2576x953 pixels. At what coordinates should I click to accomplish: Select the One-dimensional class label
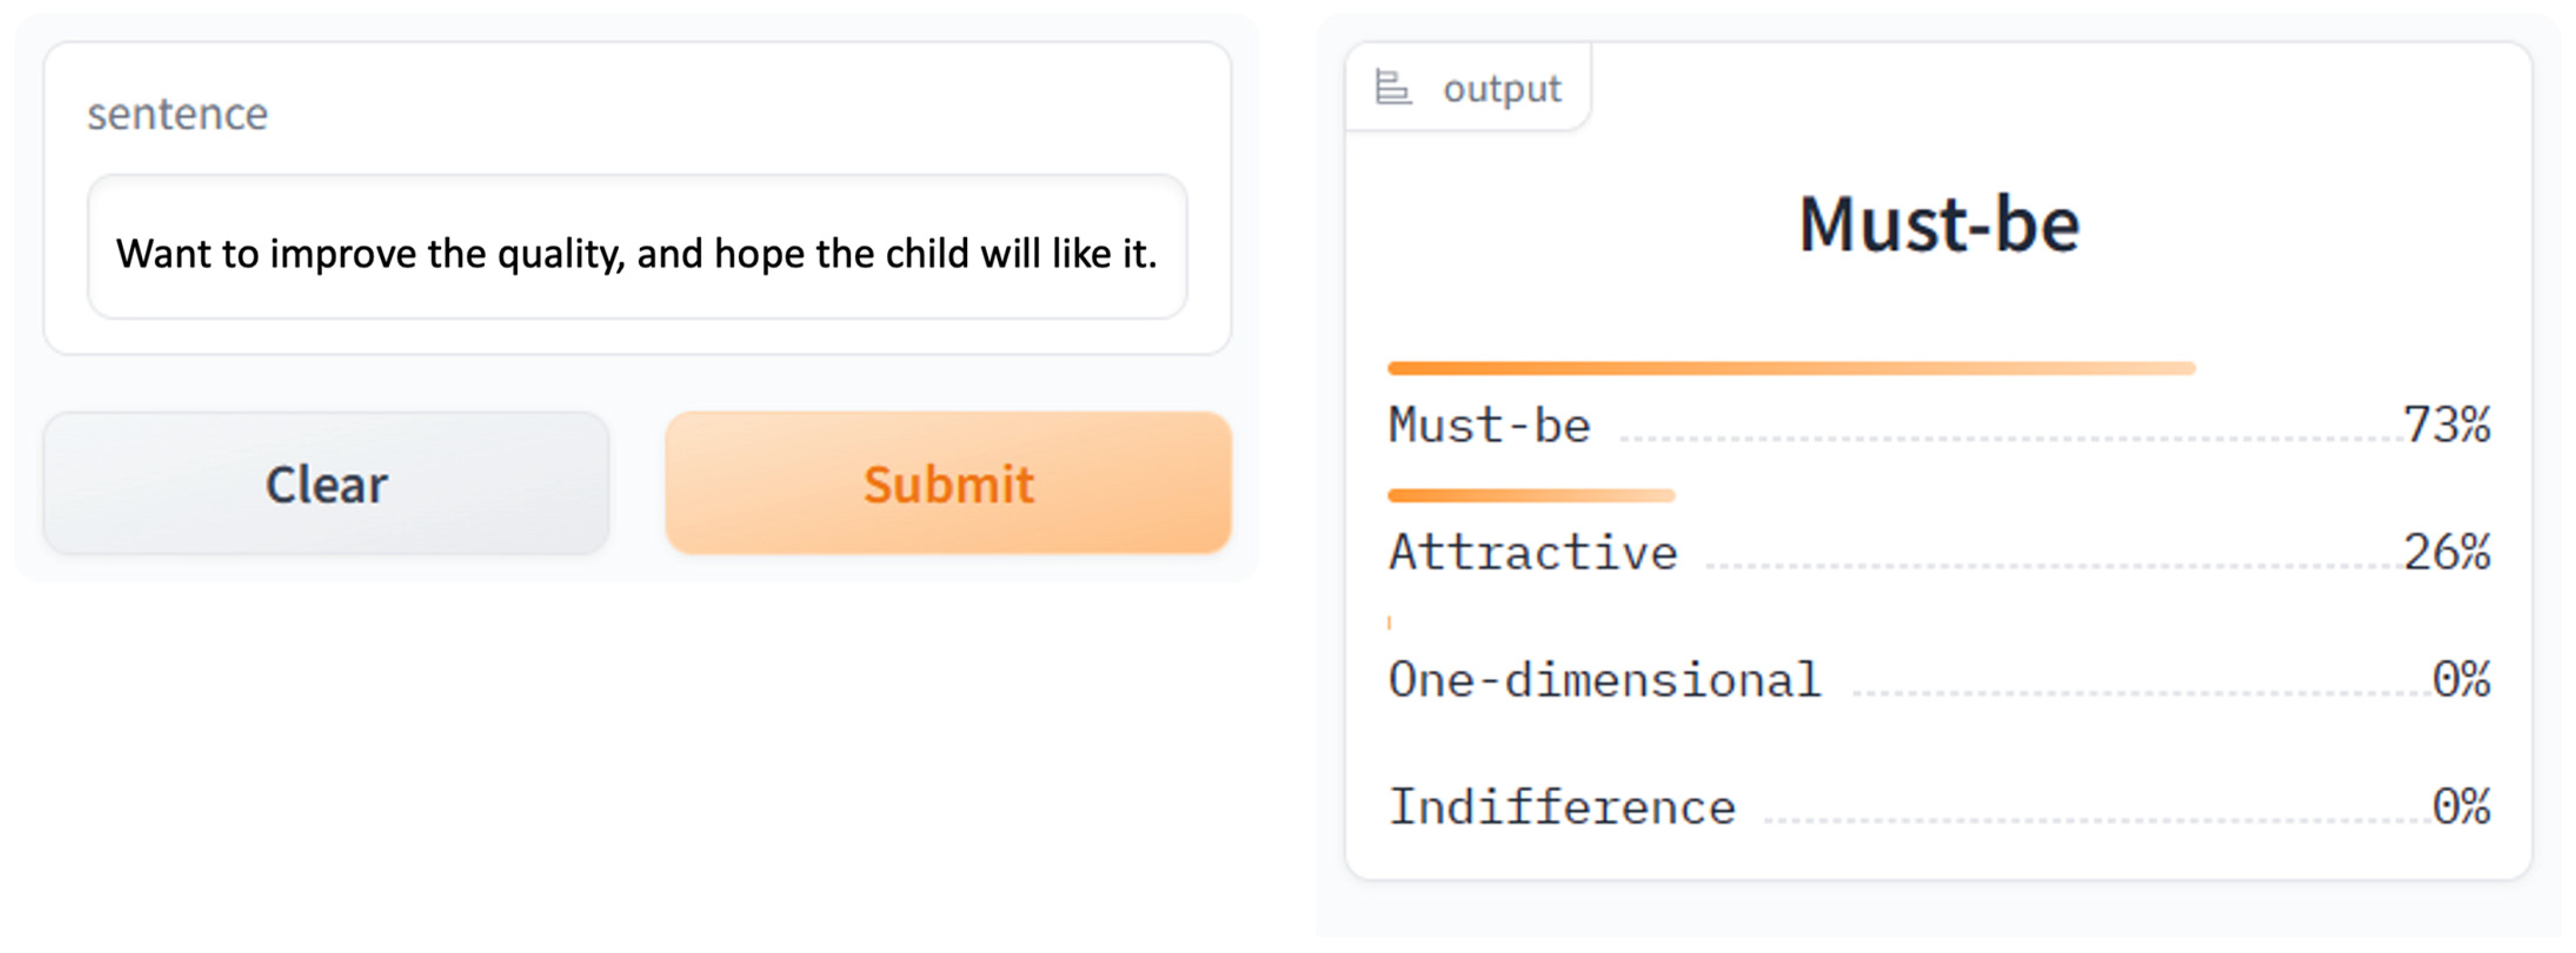[x=1604, y=680]
